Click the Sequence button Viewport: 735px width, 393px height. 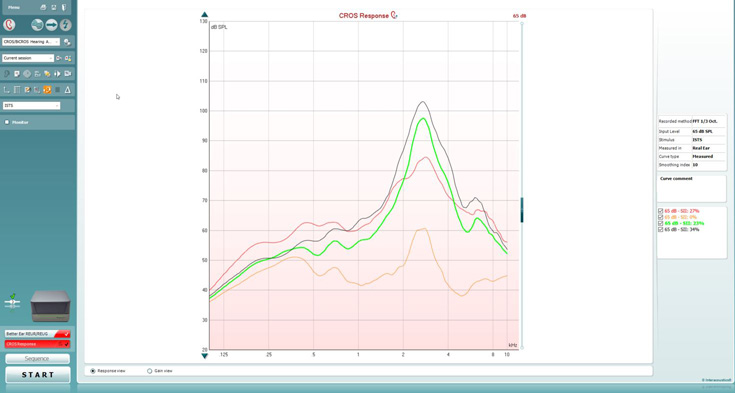(x=38, y=359)
